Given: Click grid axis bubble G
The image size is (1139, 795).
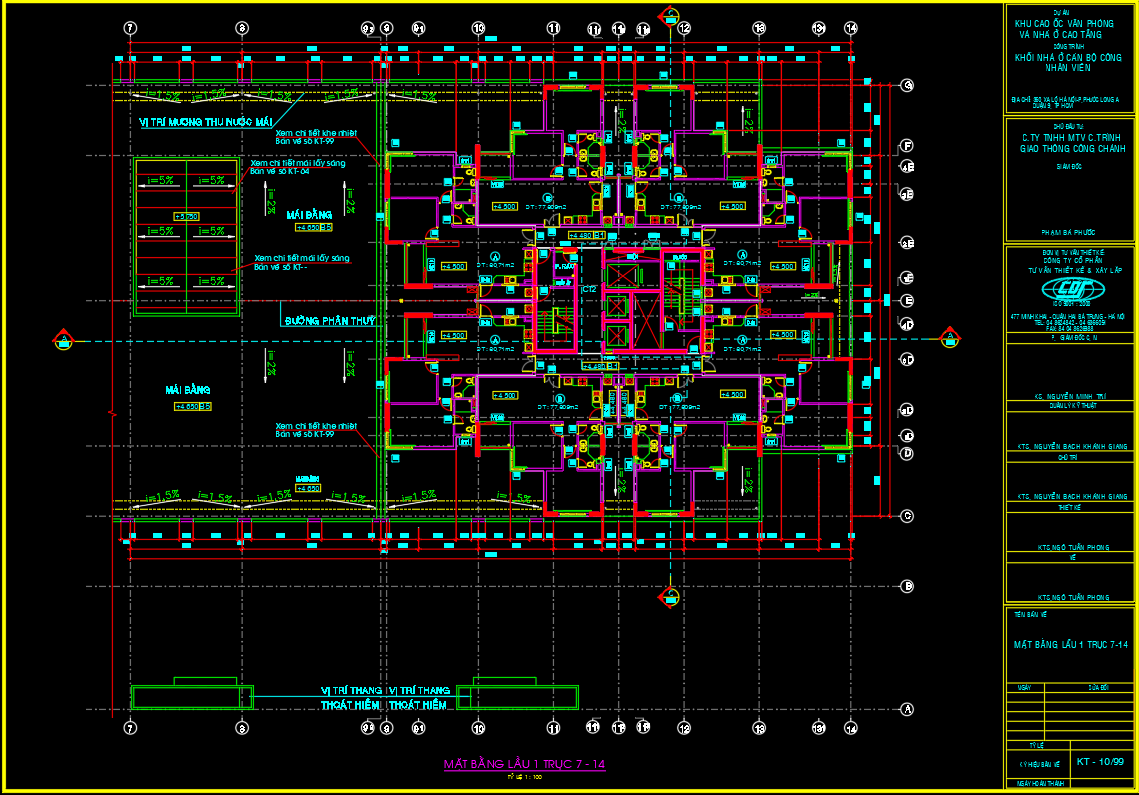Looking at the screenshot, I should (907, 86).
